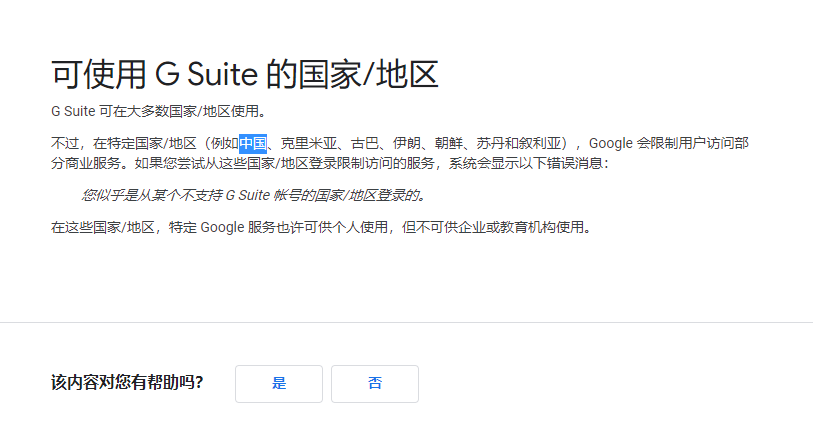Click the "该内容对您有帮助吗?" label
Viewport: 813px width, 438px height.
[x=127, y=383]
